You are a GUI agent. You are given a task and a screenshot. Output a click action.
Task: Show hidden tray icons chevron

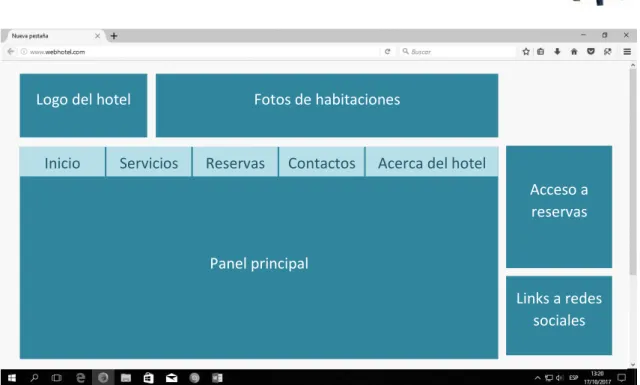[538, 378]
